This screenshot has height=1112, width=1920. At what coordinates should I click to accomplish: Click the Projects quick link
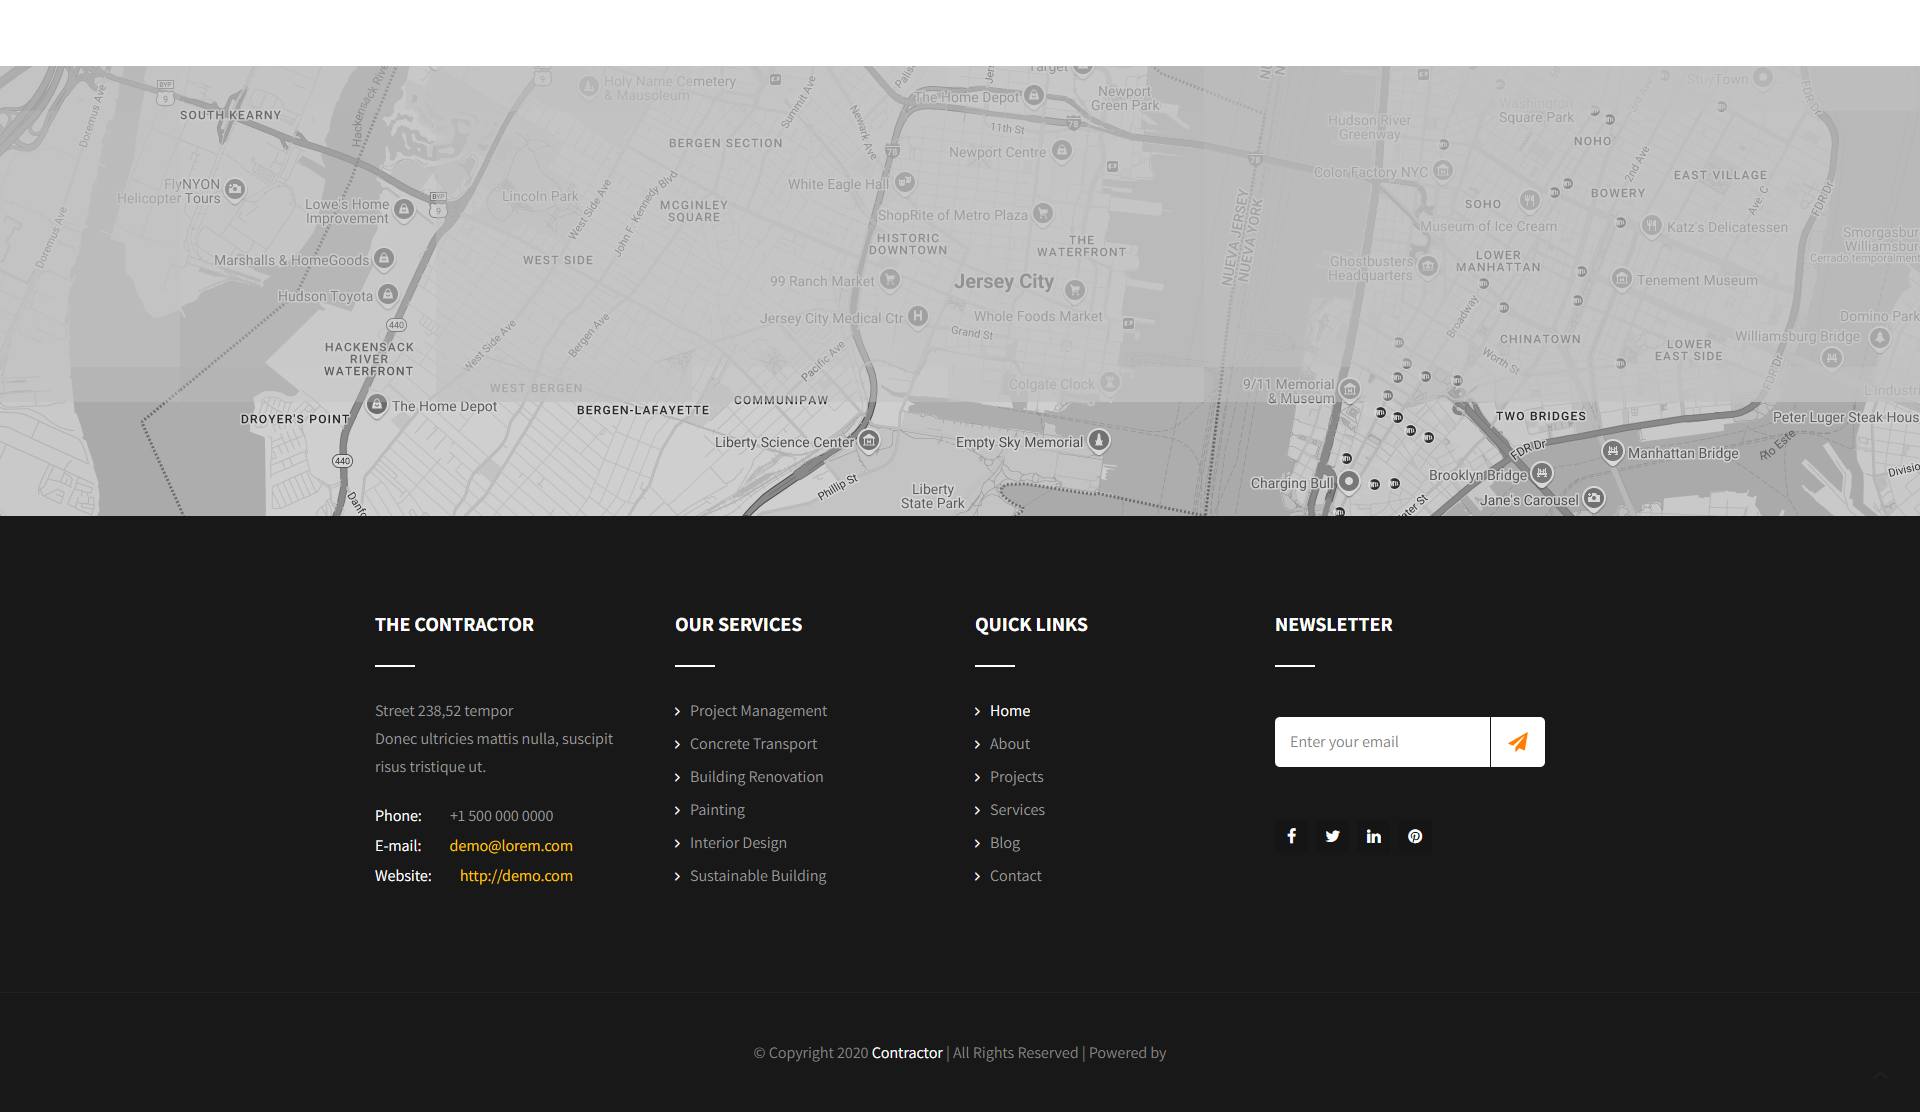[x=1016, y=776]
